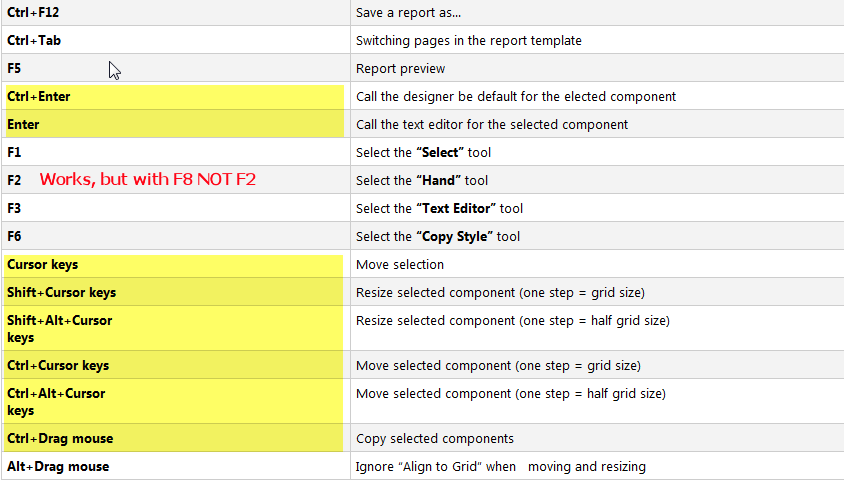Click the 'Report preview' description text
Viewport: 844px width, 489px height.
point(400,68)
